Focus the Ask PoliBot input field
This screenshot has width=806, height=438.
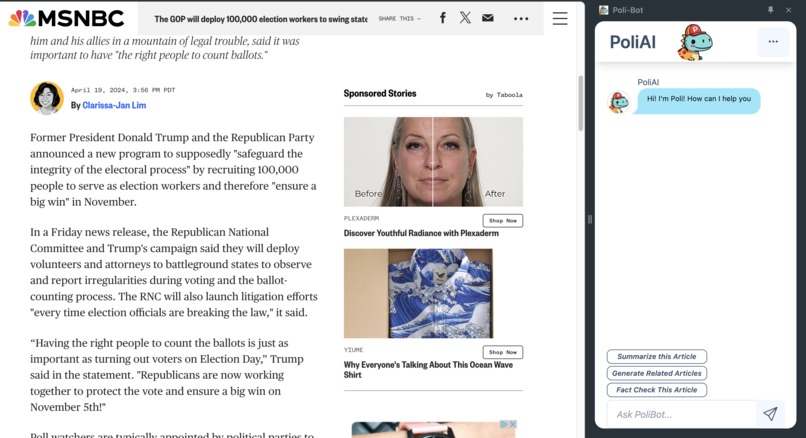[x=682, y=414]
